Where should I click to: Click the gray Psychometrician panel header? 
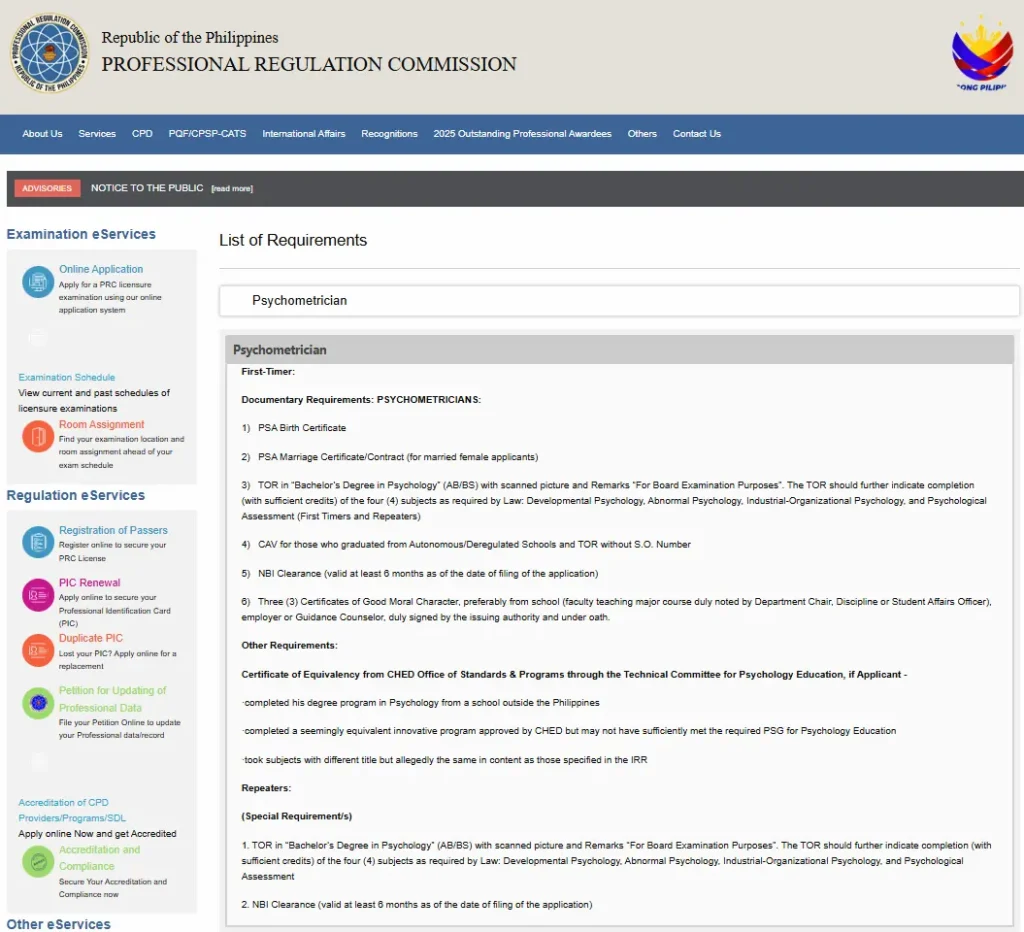point(619,350)
